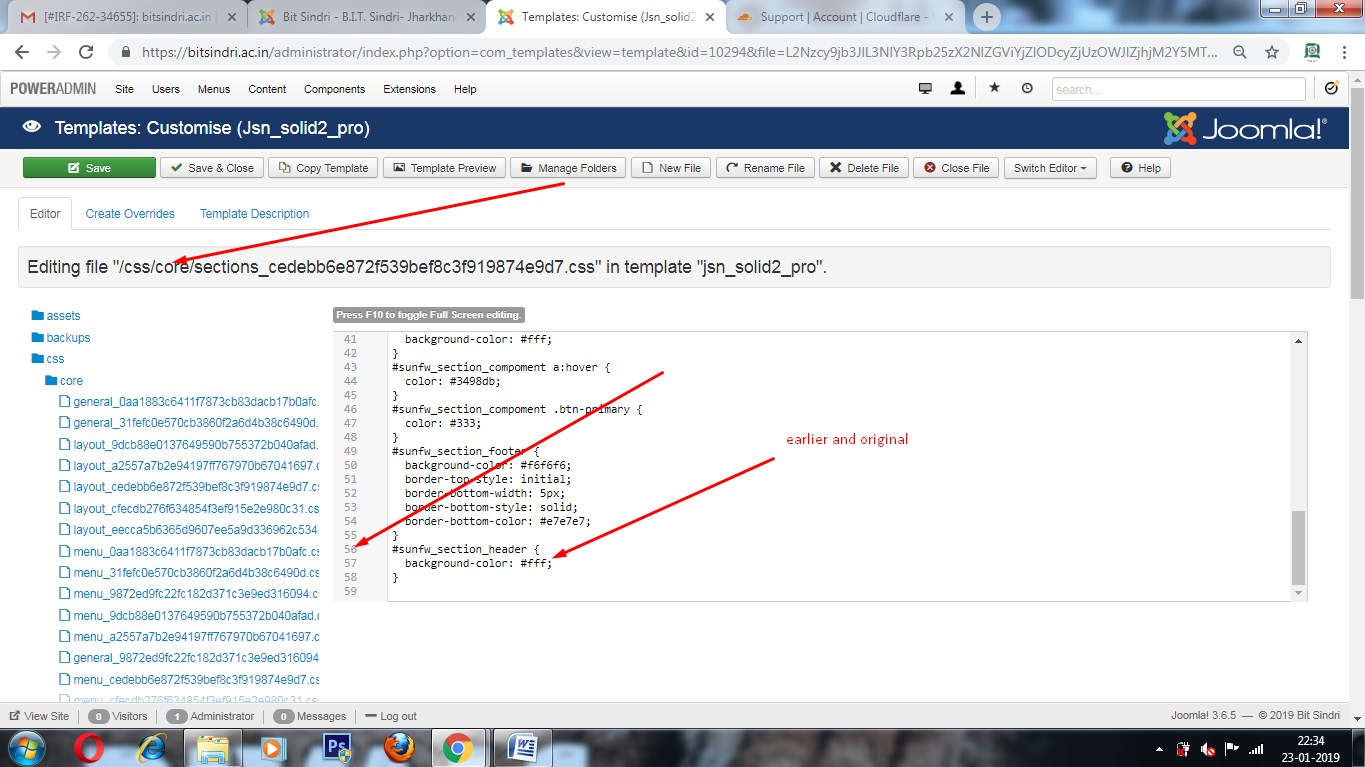Open file menu_9872ed9fc22fc182d371c3e9ed316094
This screenshot has height=767, width=1365.
point(189,594)
